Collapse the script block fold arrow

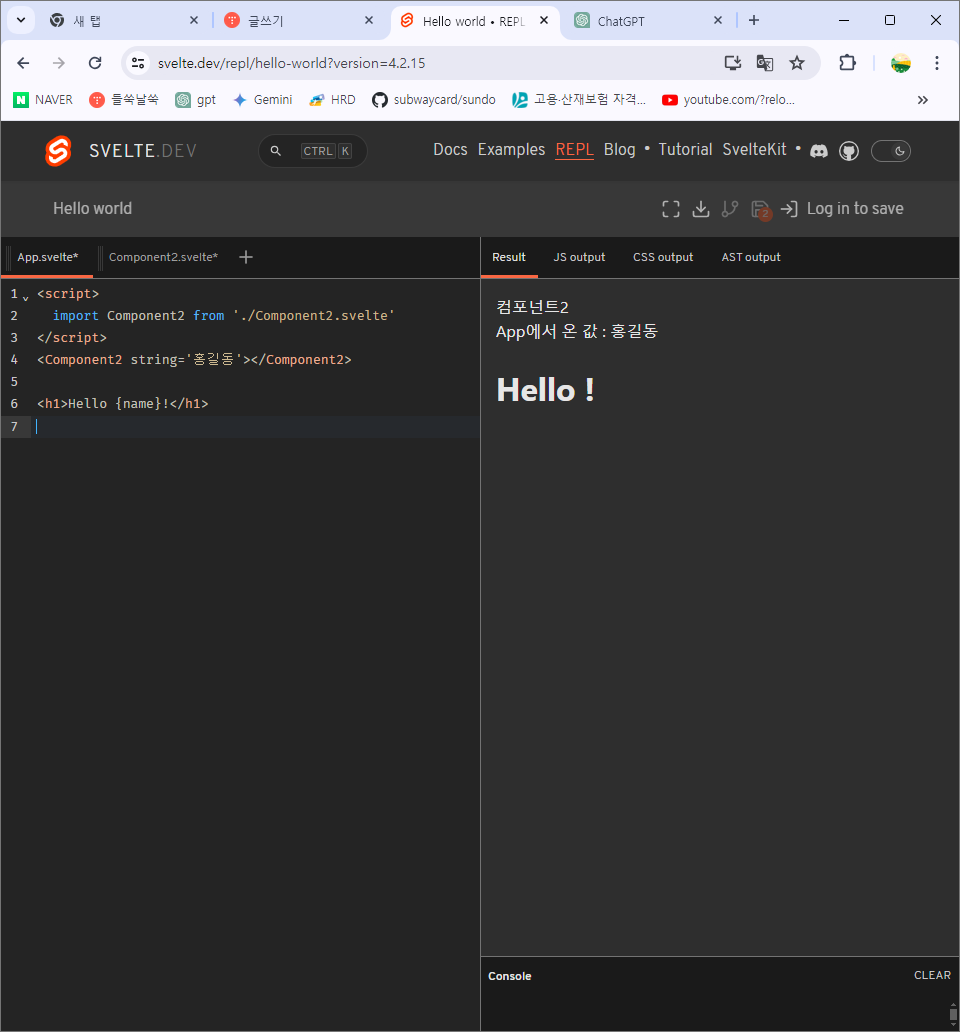(x=26, y=298)
